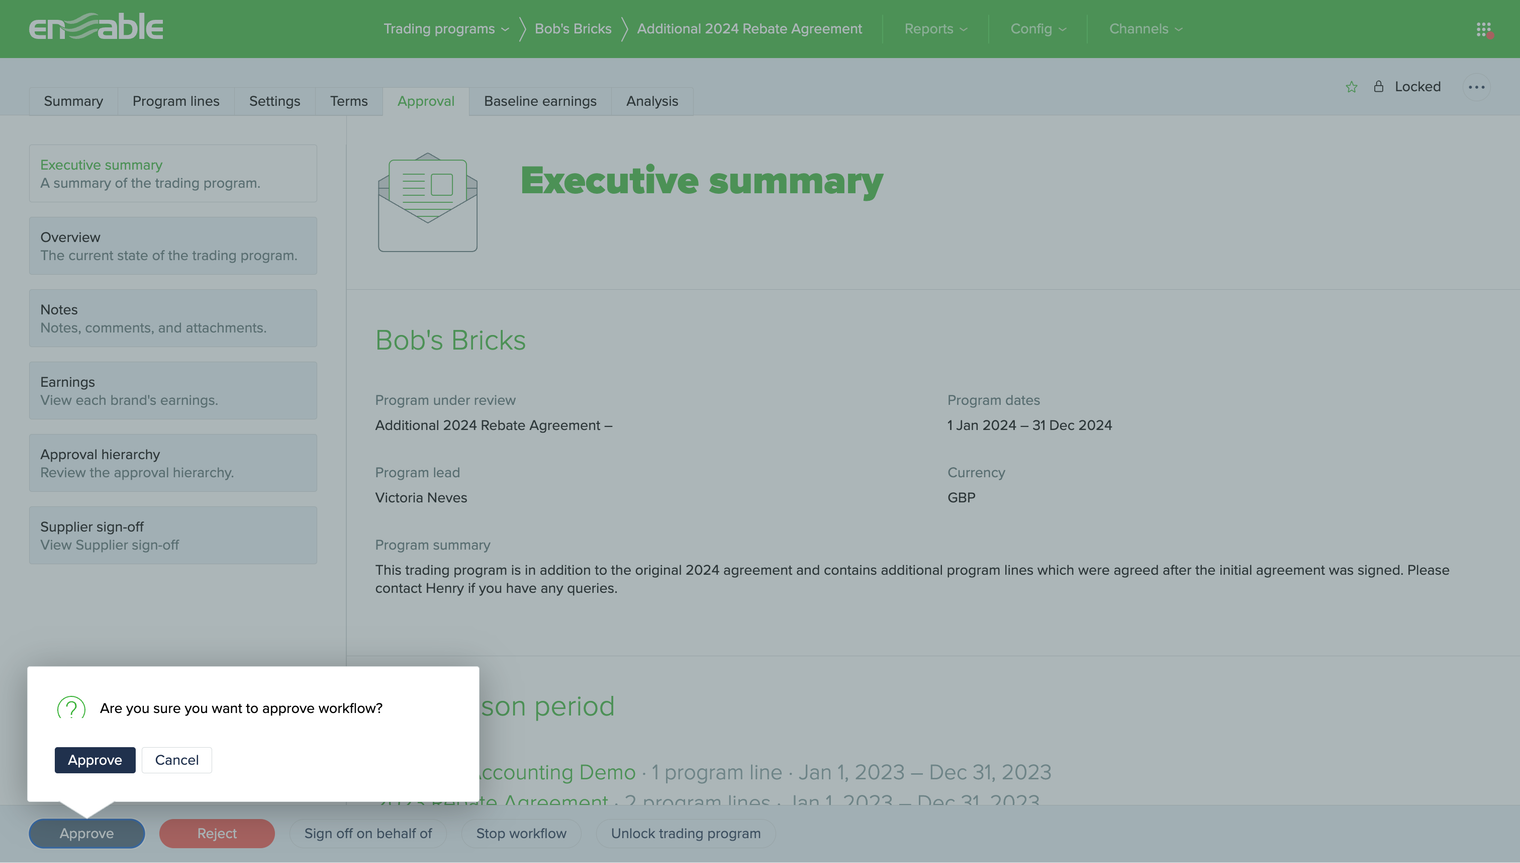Click the bottom bar Approve button

[x=87, y=833]
